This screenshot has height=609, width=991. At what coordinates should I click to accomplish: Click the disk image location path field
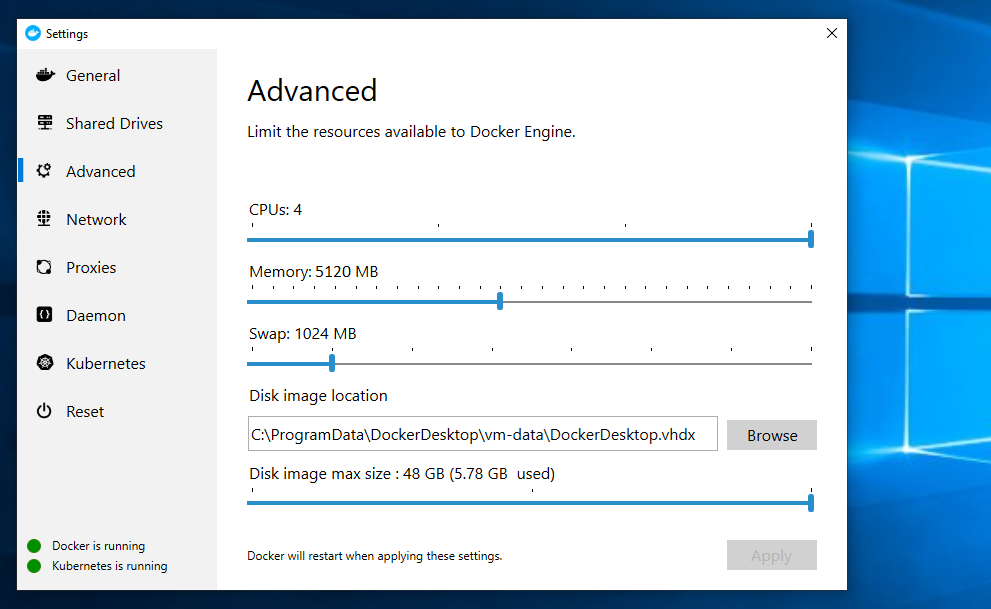483,434
